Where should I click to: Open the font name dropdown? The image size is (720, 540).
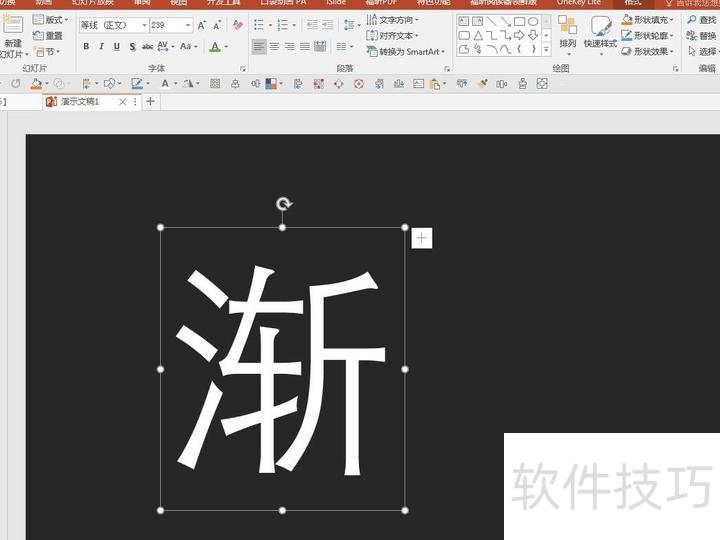[x=144, y=25]
